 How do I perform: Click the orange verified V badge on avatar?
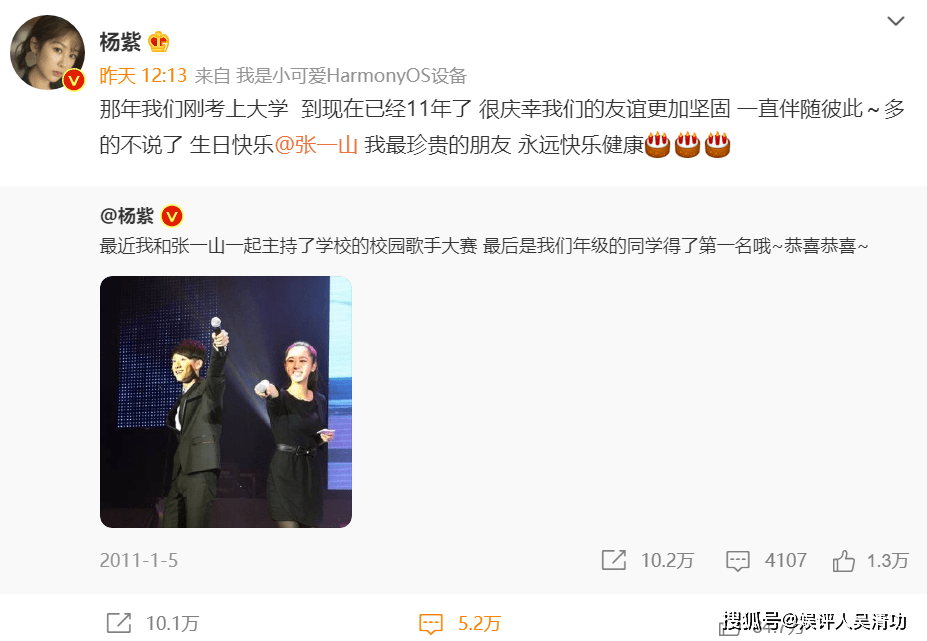pyautogui.click(x=74, y=80)
